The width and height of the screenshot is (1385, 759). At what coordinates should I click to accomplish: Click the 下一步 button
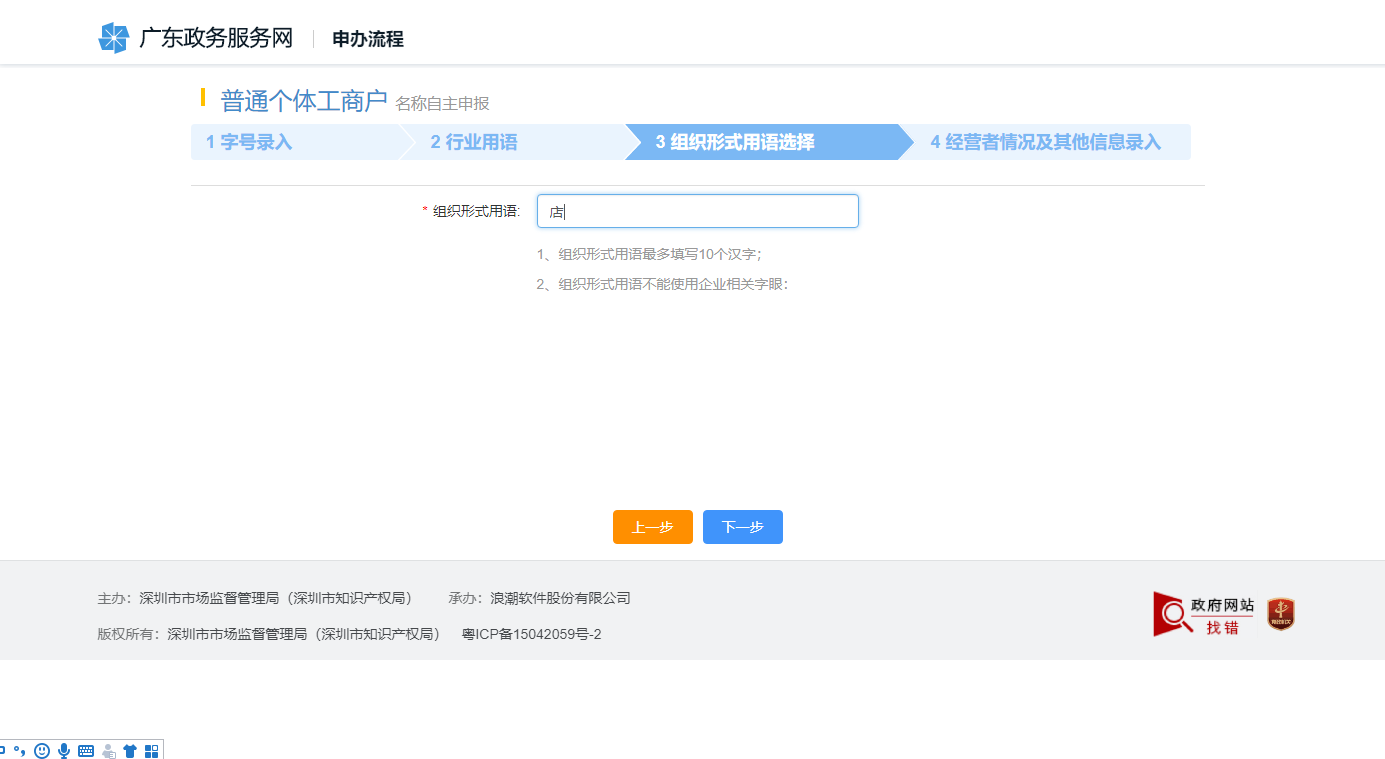pyautogui.click(x=742, y=527)
